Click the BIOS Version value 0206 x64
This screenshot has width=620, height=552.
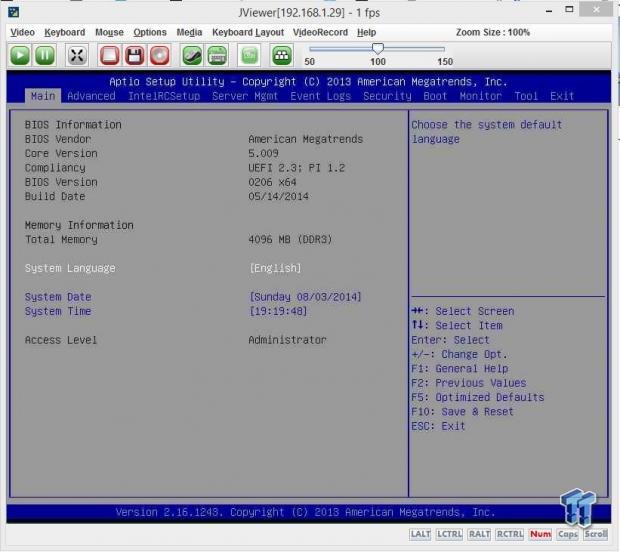(x=272, y=182)
